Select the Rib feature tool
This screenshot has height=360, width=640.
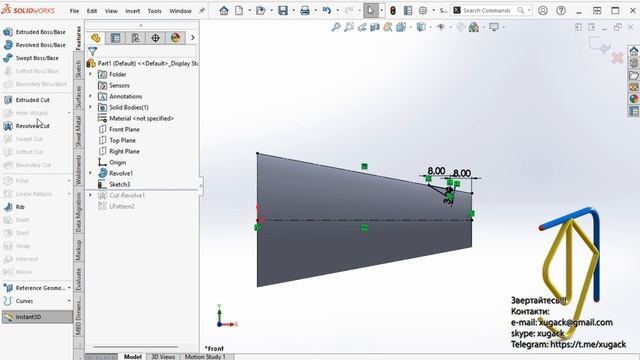tap(13, 207)
